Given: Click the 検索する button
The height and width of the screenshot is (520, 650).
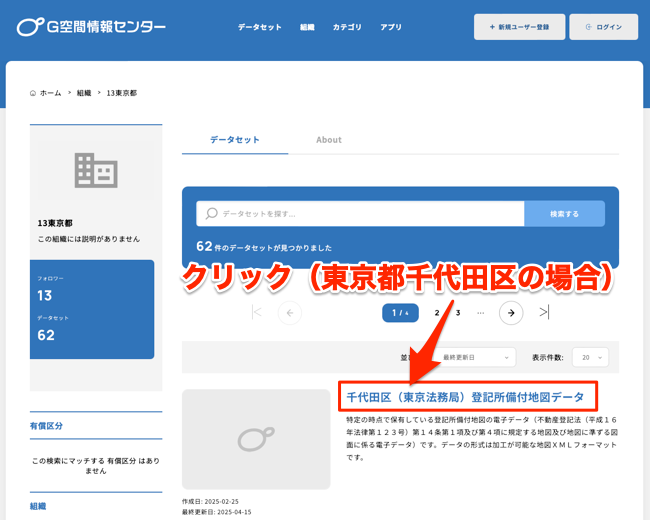Looking at the screenshot, I should tap(564, 214).
